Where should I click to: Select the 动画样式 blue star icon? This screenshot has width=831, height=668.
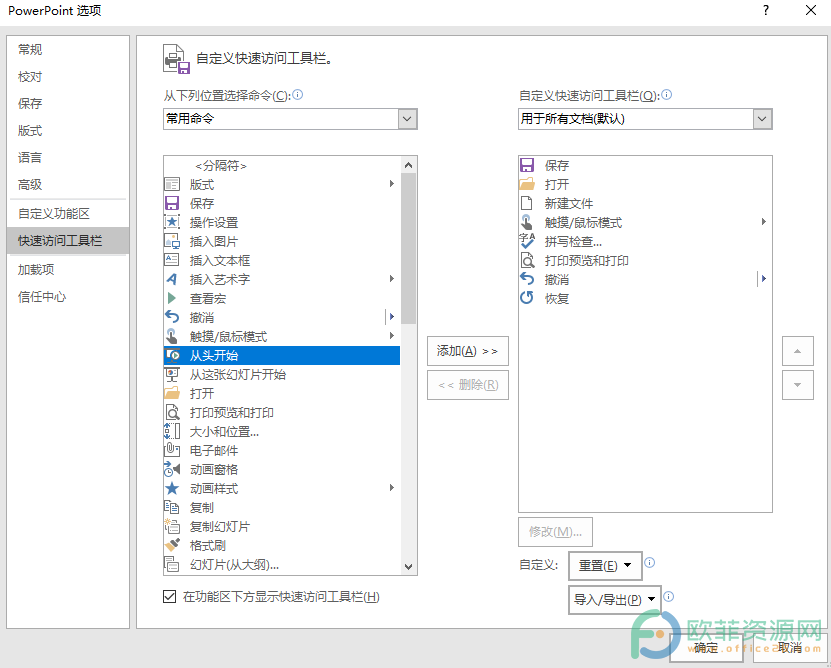click(x=172, y=488)
